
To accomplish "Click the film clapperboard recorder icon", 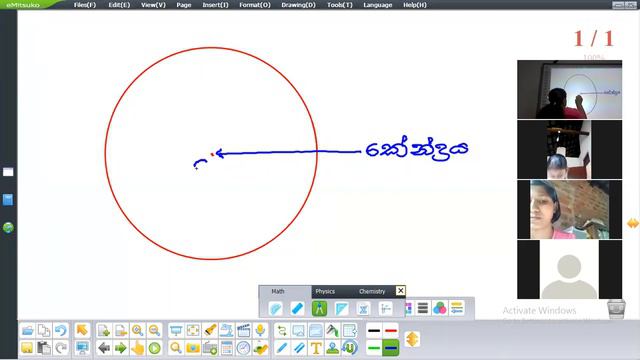I will click(x=243, y=330).
